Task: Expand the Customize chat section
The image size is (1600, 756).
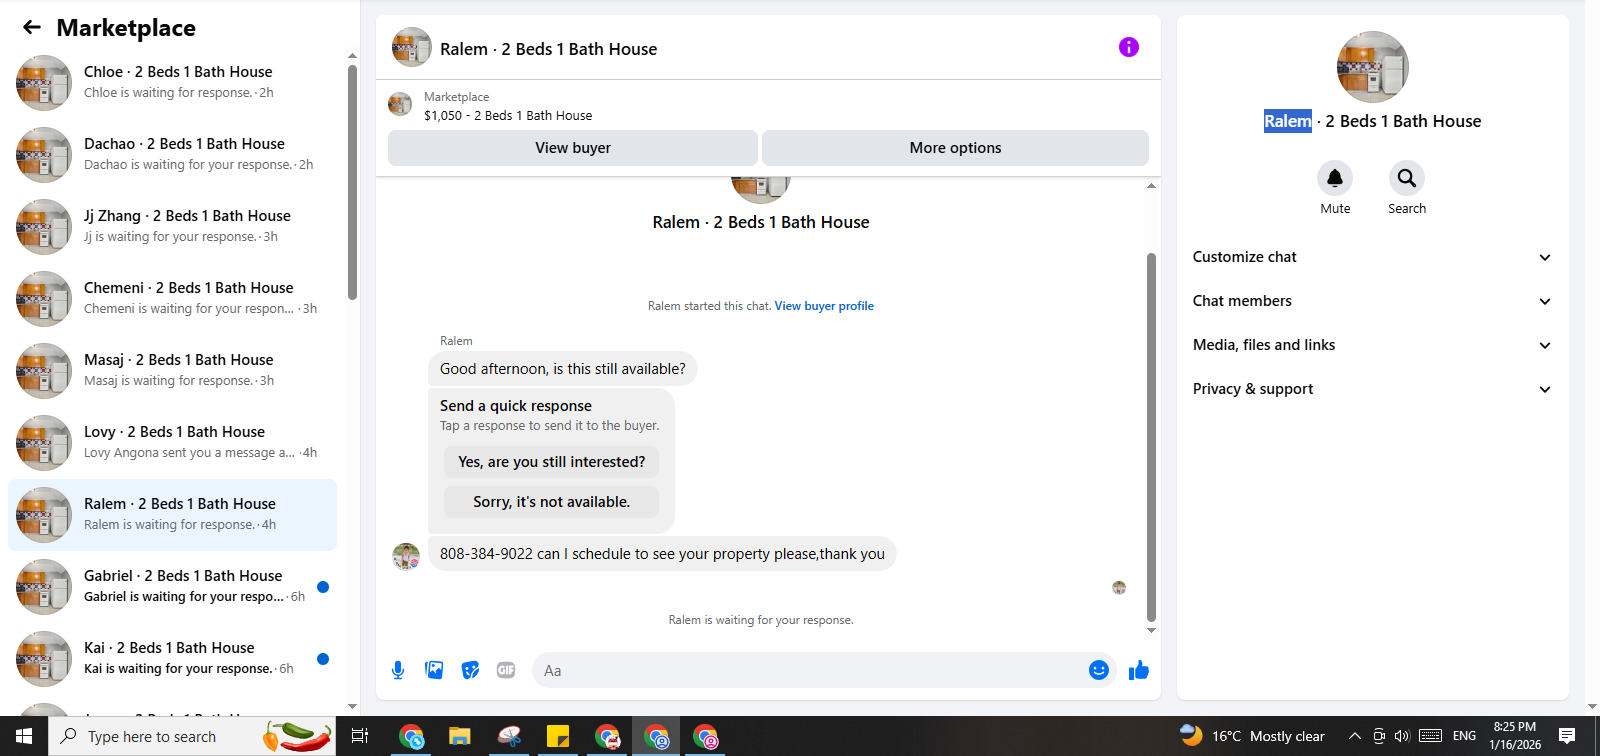Action: tap(1372, 257)
